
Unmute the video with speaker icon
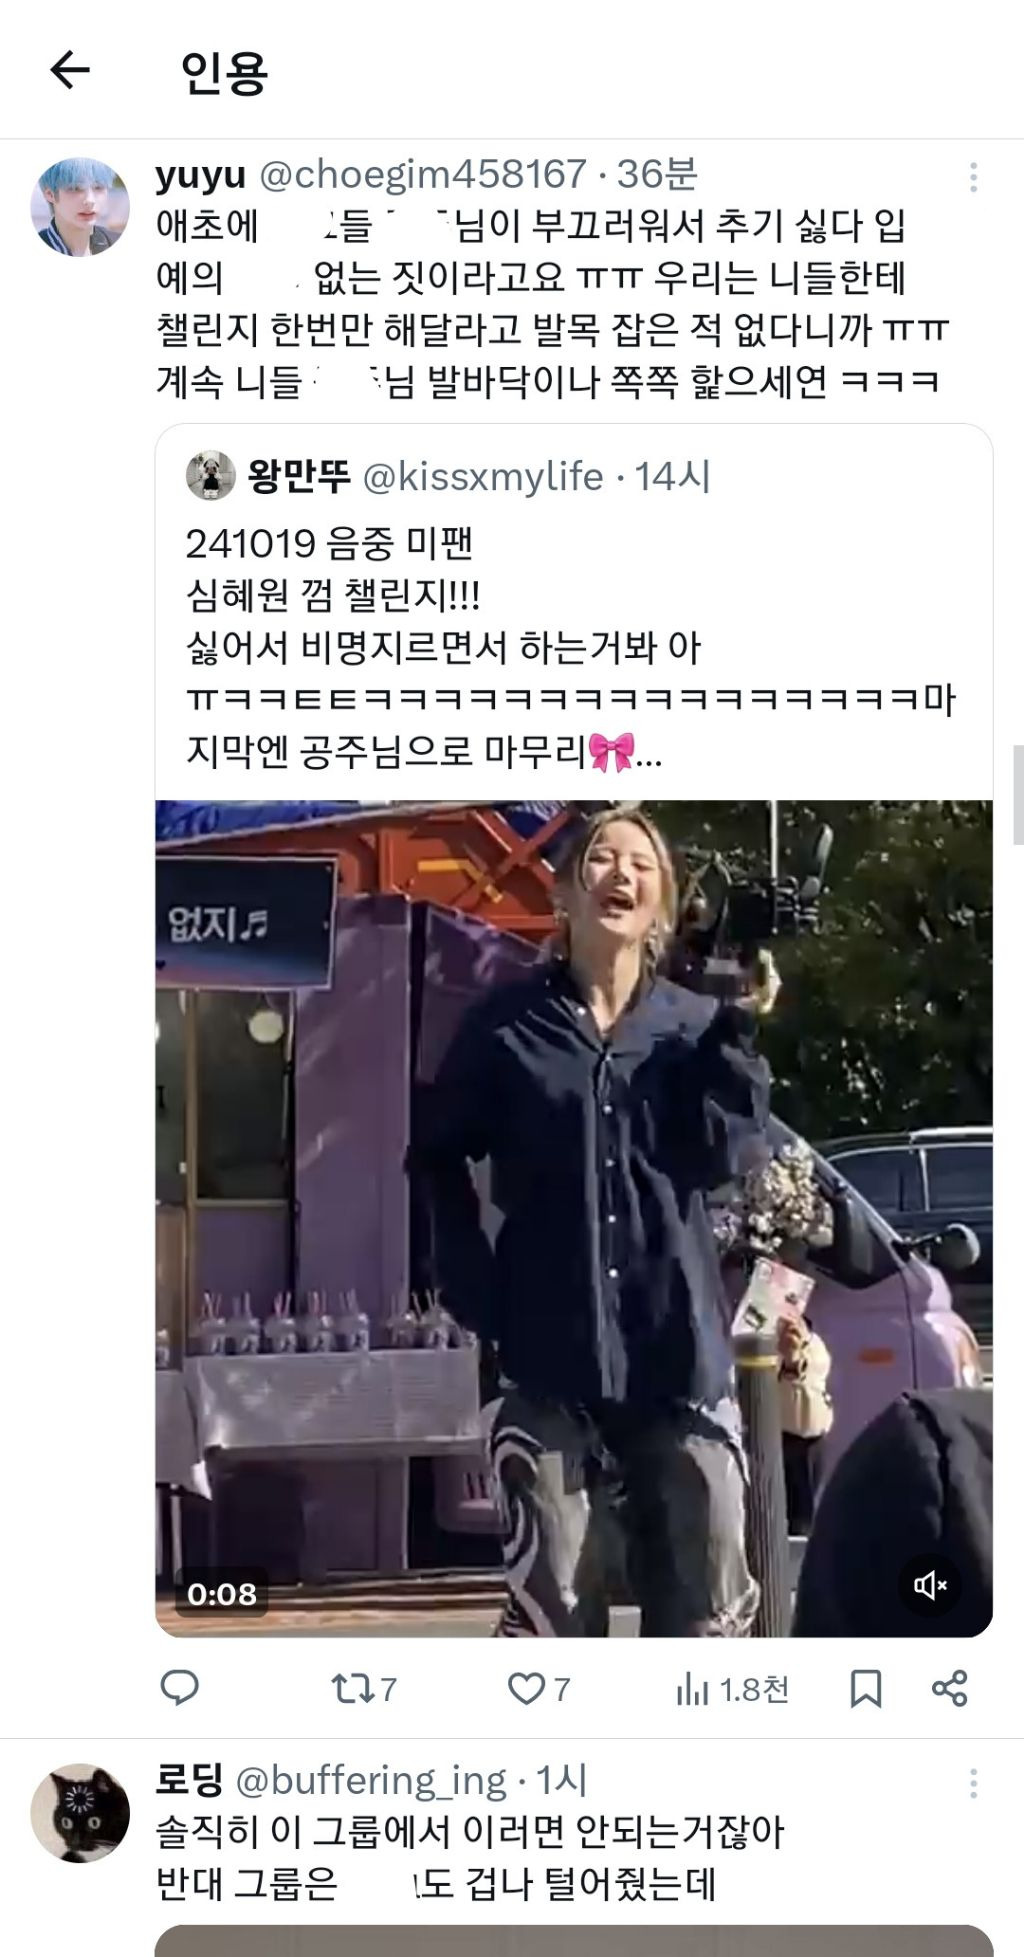[x=930, y=1585]
